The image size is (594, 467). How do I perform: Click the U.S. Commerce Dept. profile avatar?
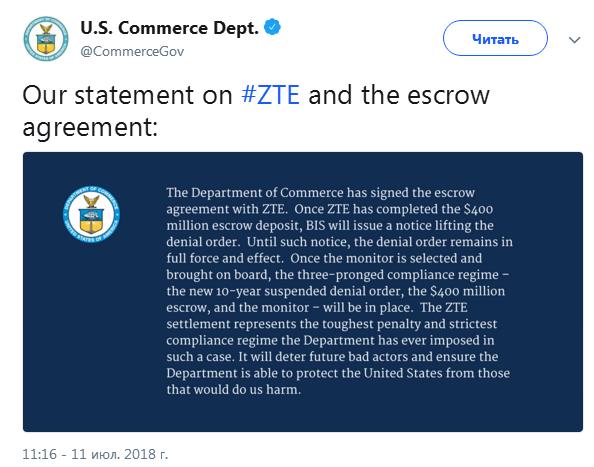[x=46, y=39]
